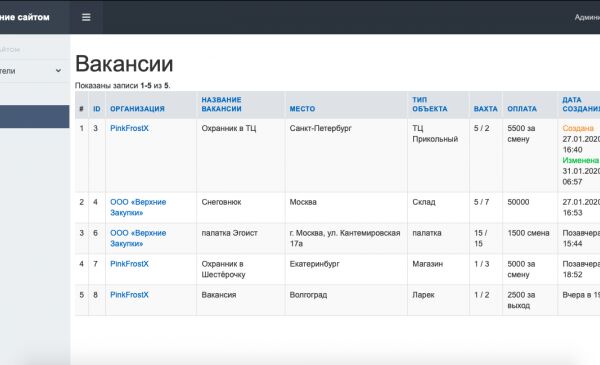Sort by Дата создания header
The image size is (600, 365).
pos(580,104)
